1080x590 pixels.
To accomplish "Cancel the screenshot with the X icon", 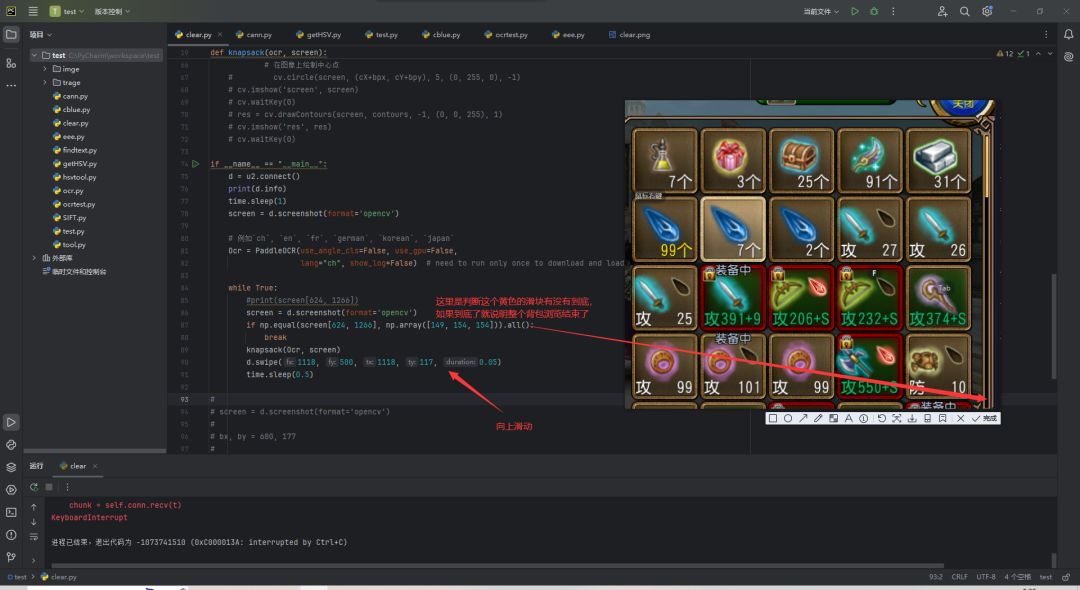I will coord(960,418).
